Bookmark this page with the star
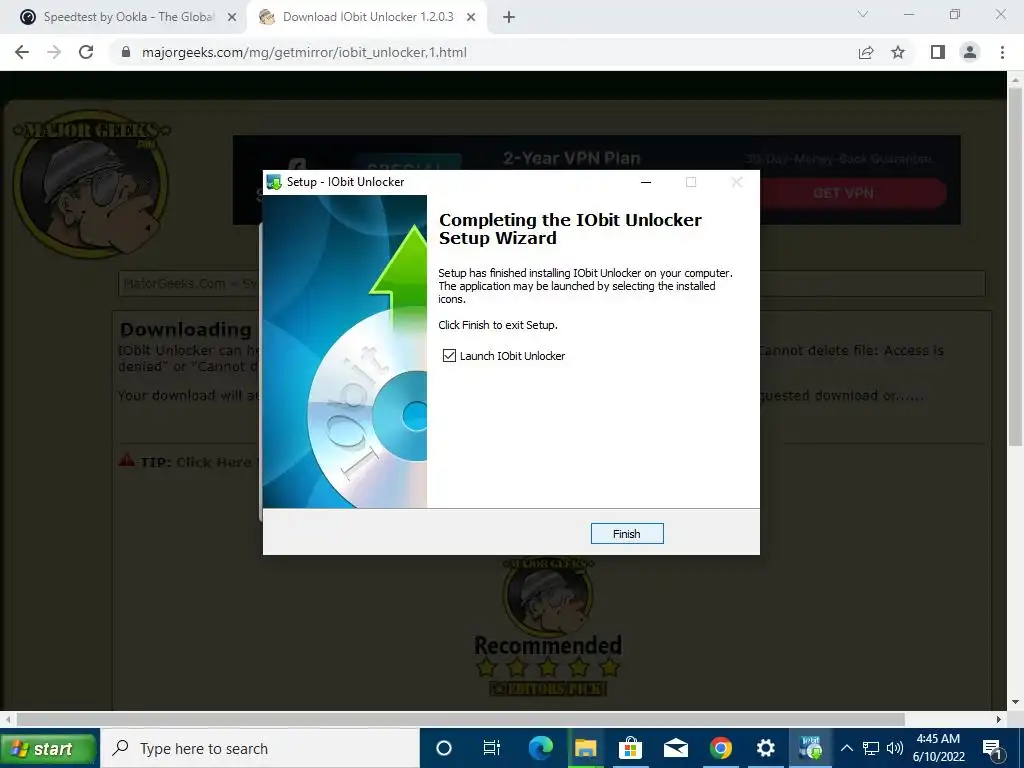Screen dimensions: 1024x768 point(898,52)
